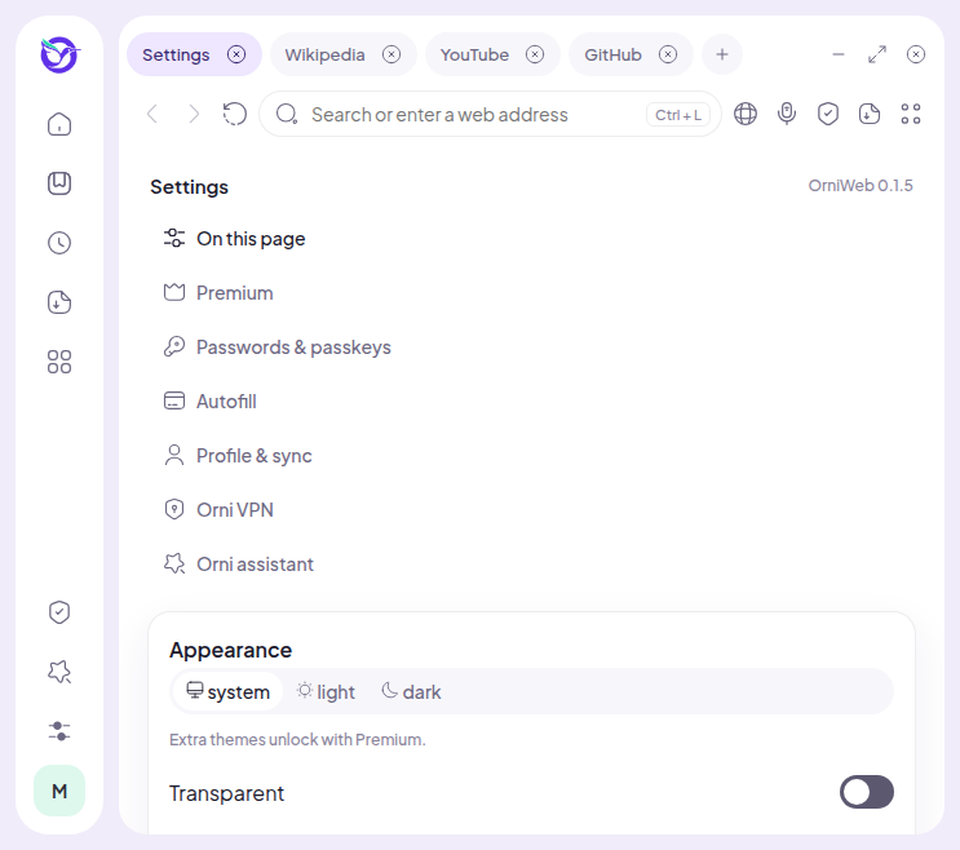Open a new tab with plus button
Viewport: 960px width, 850px height.
coord(722,55)
